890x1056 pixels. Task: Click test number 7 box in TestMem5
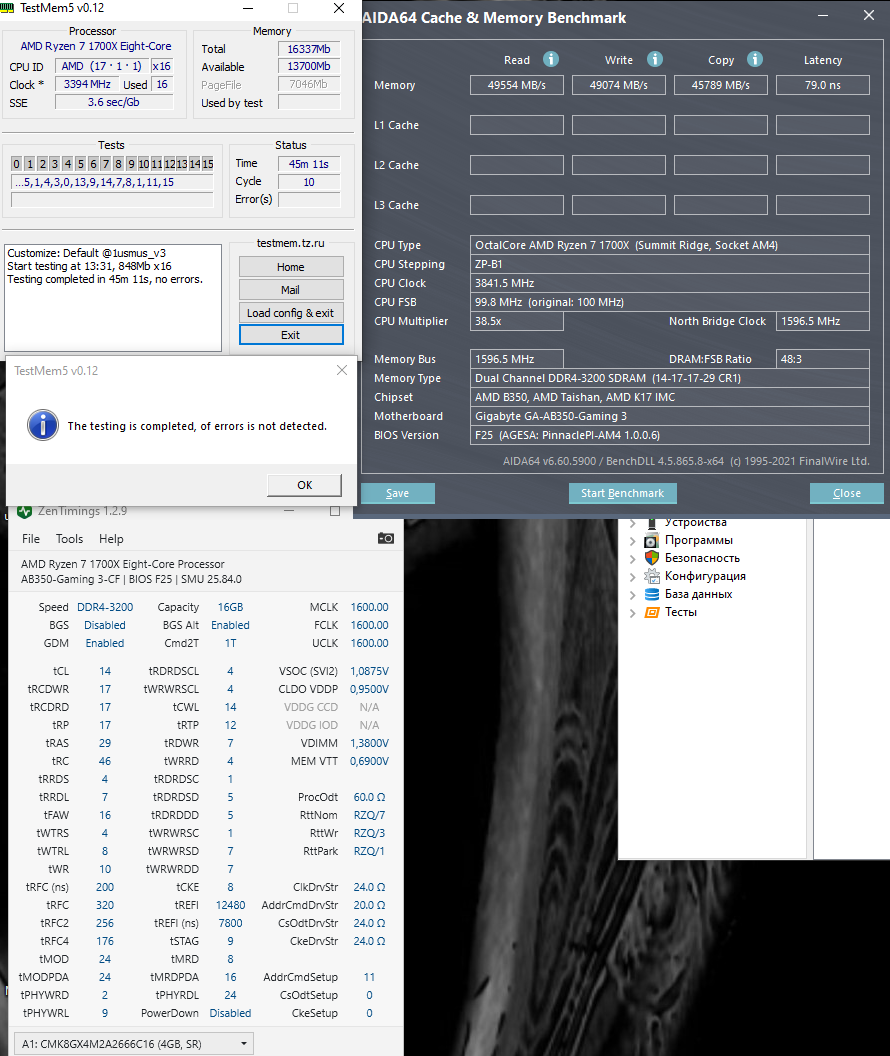tap(106, 164)
